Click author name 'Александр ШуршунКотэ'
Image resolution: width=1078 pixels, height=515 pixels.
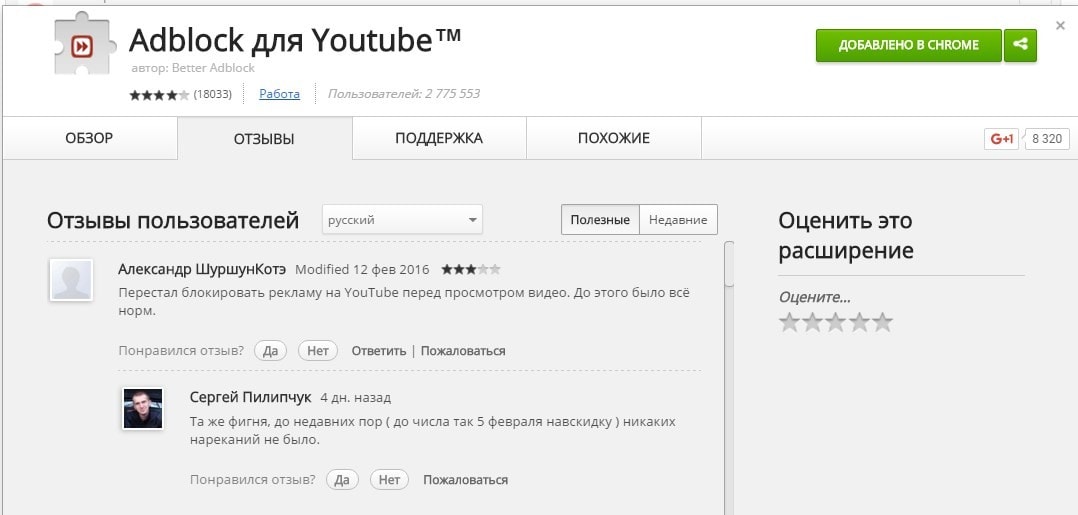(x=202, y=269)
